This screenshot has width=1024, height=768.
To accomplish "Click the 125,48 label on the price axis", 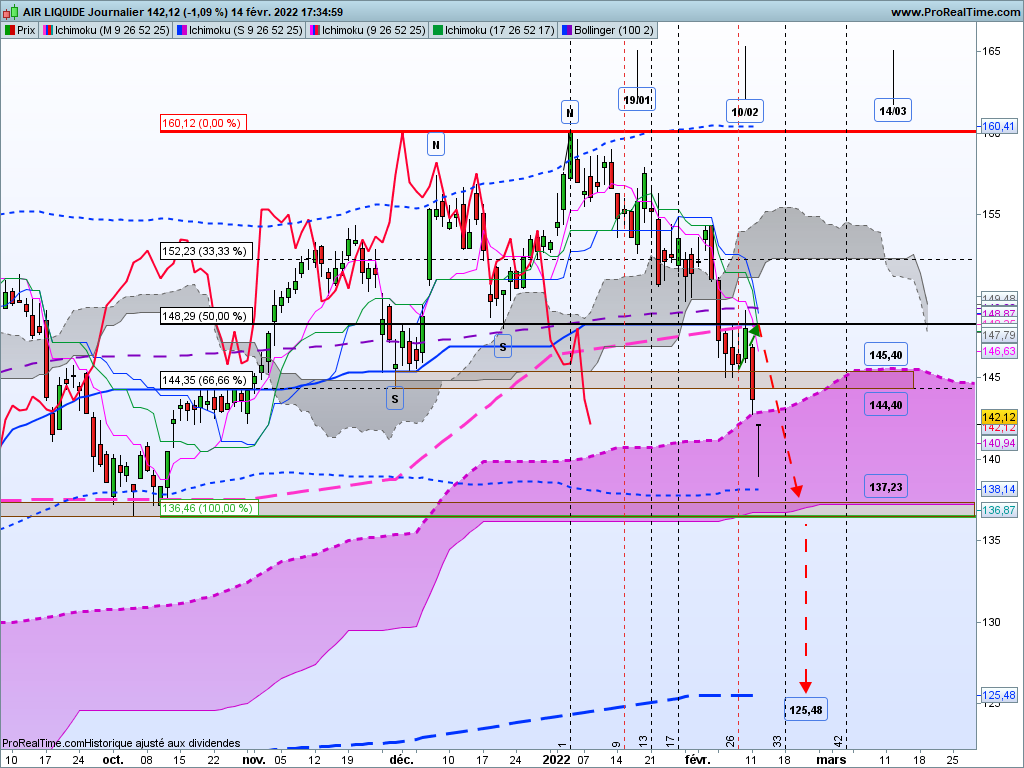I will tap(999, 696).
